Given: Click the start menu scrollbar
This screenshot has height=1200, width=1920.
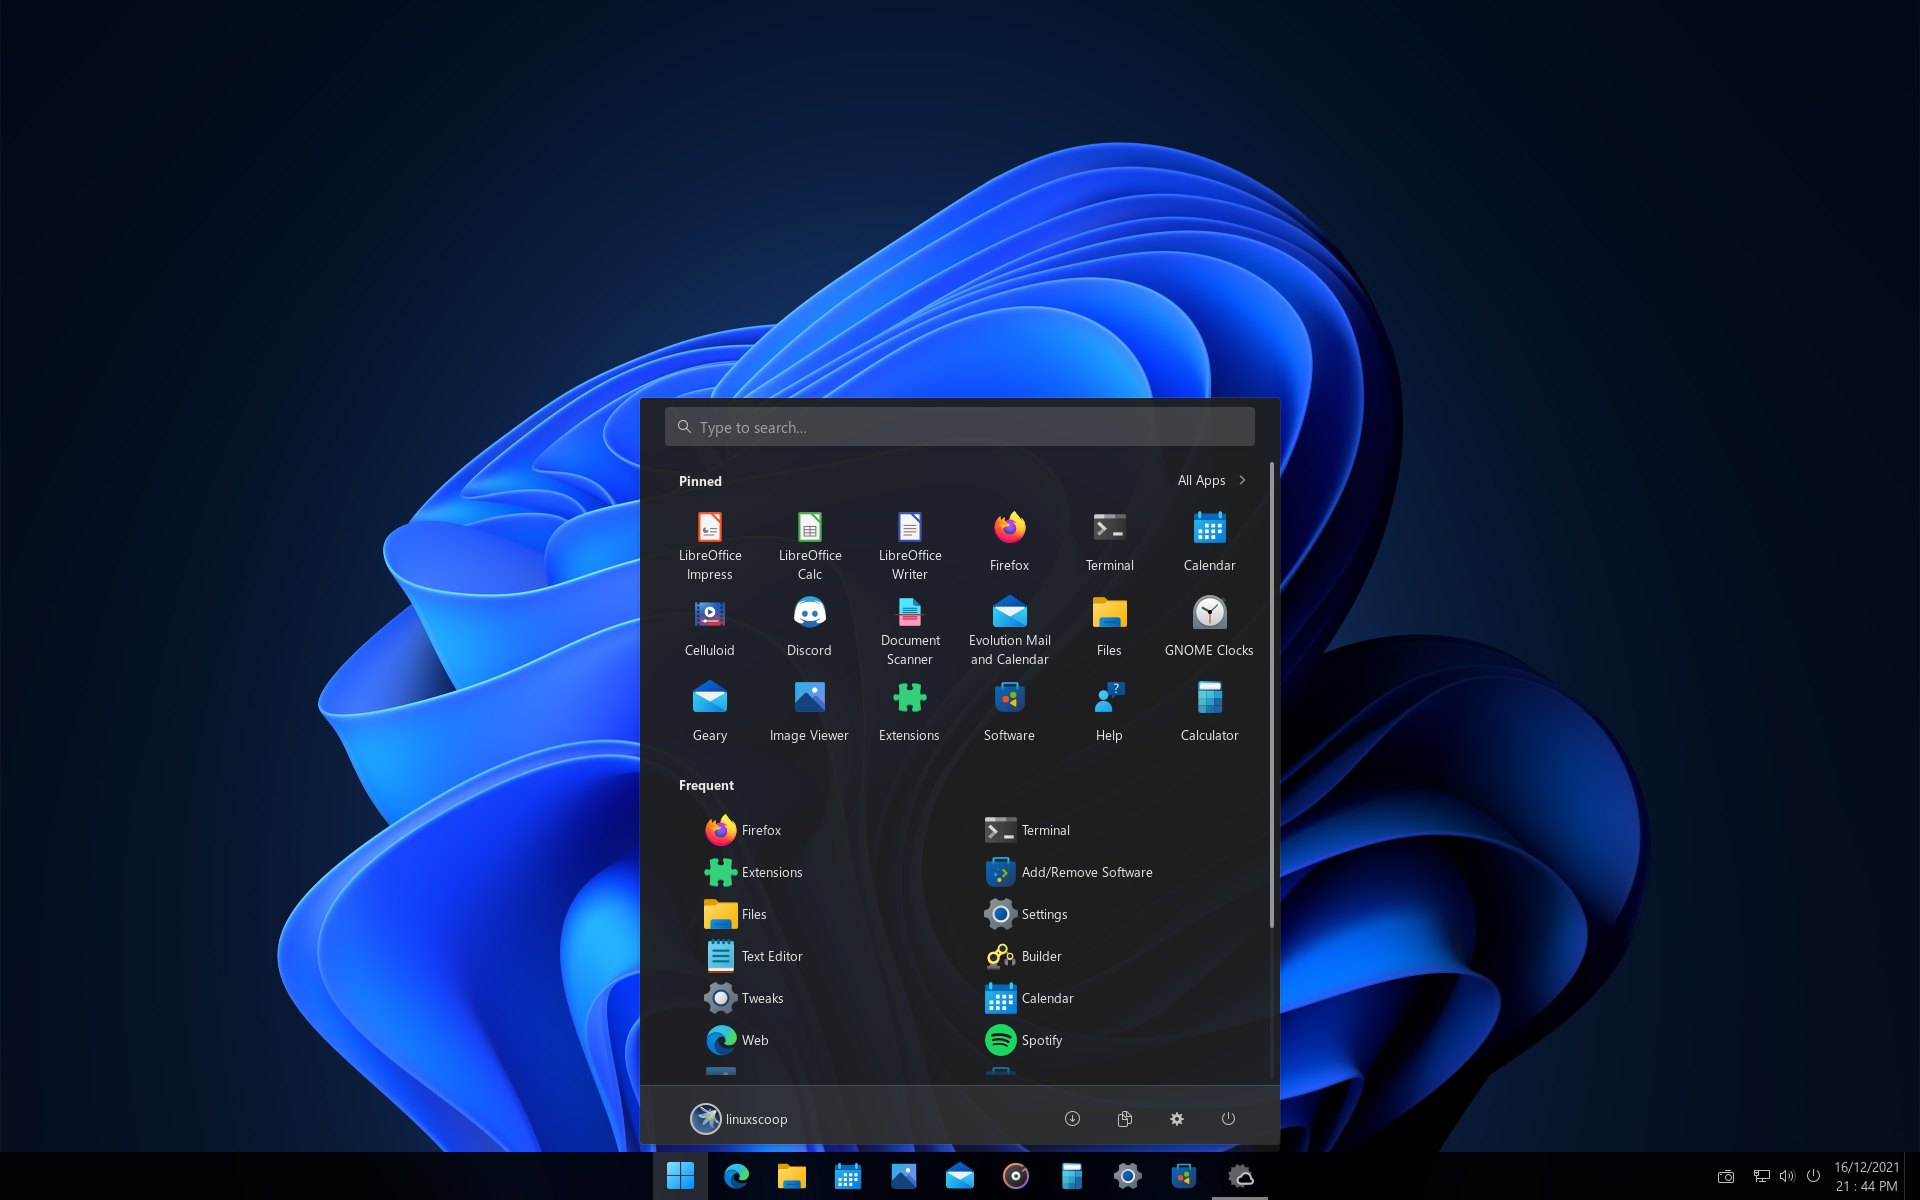Looking at the screenshot, I should coord(1272,695).
